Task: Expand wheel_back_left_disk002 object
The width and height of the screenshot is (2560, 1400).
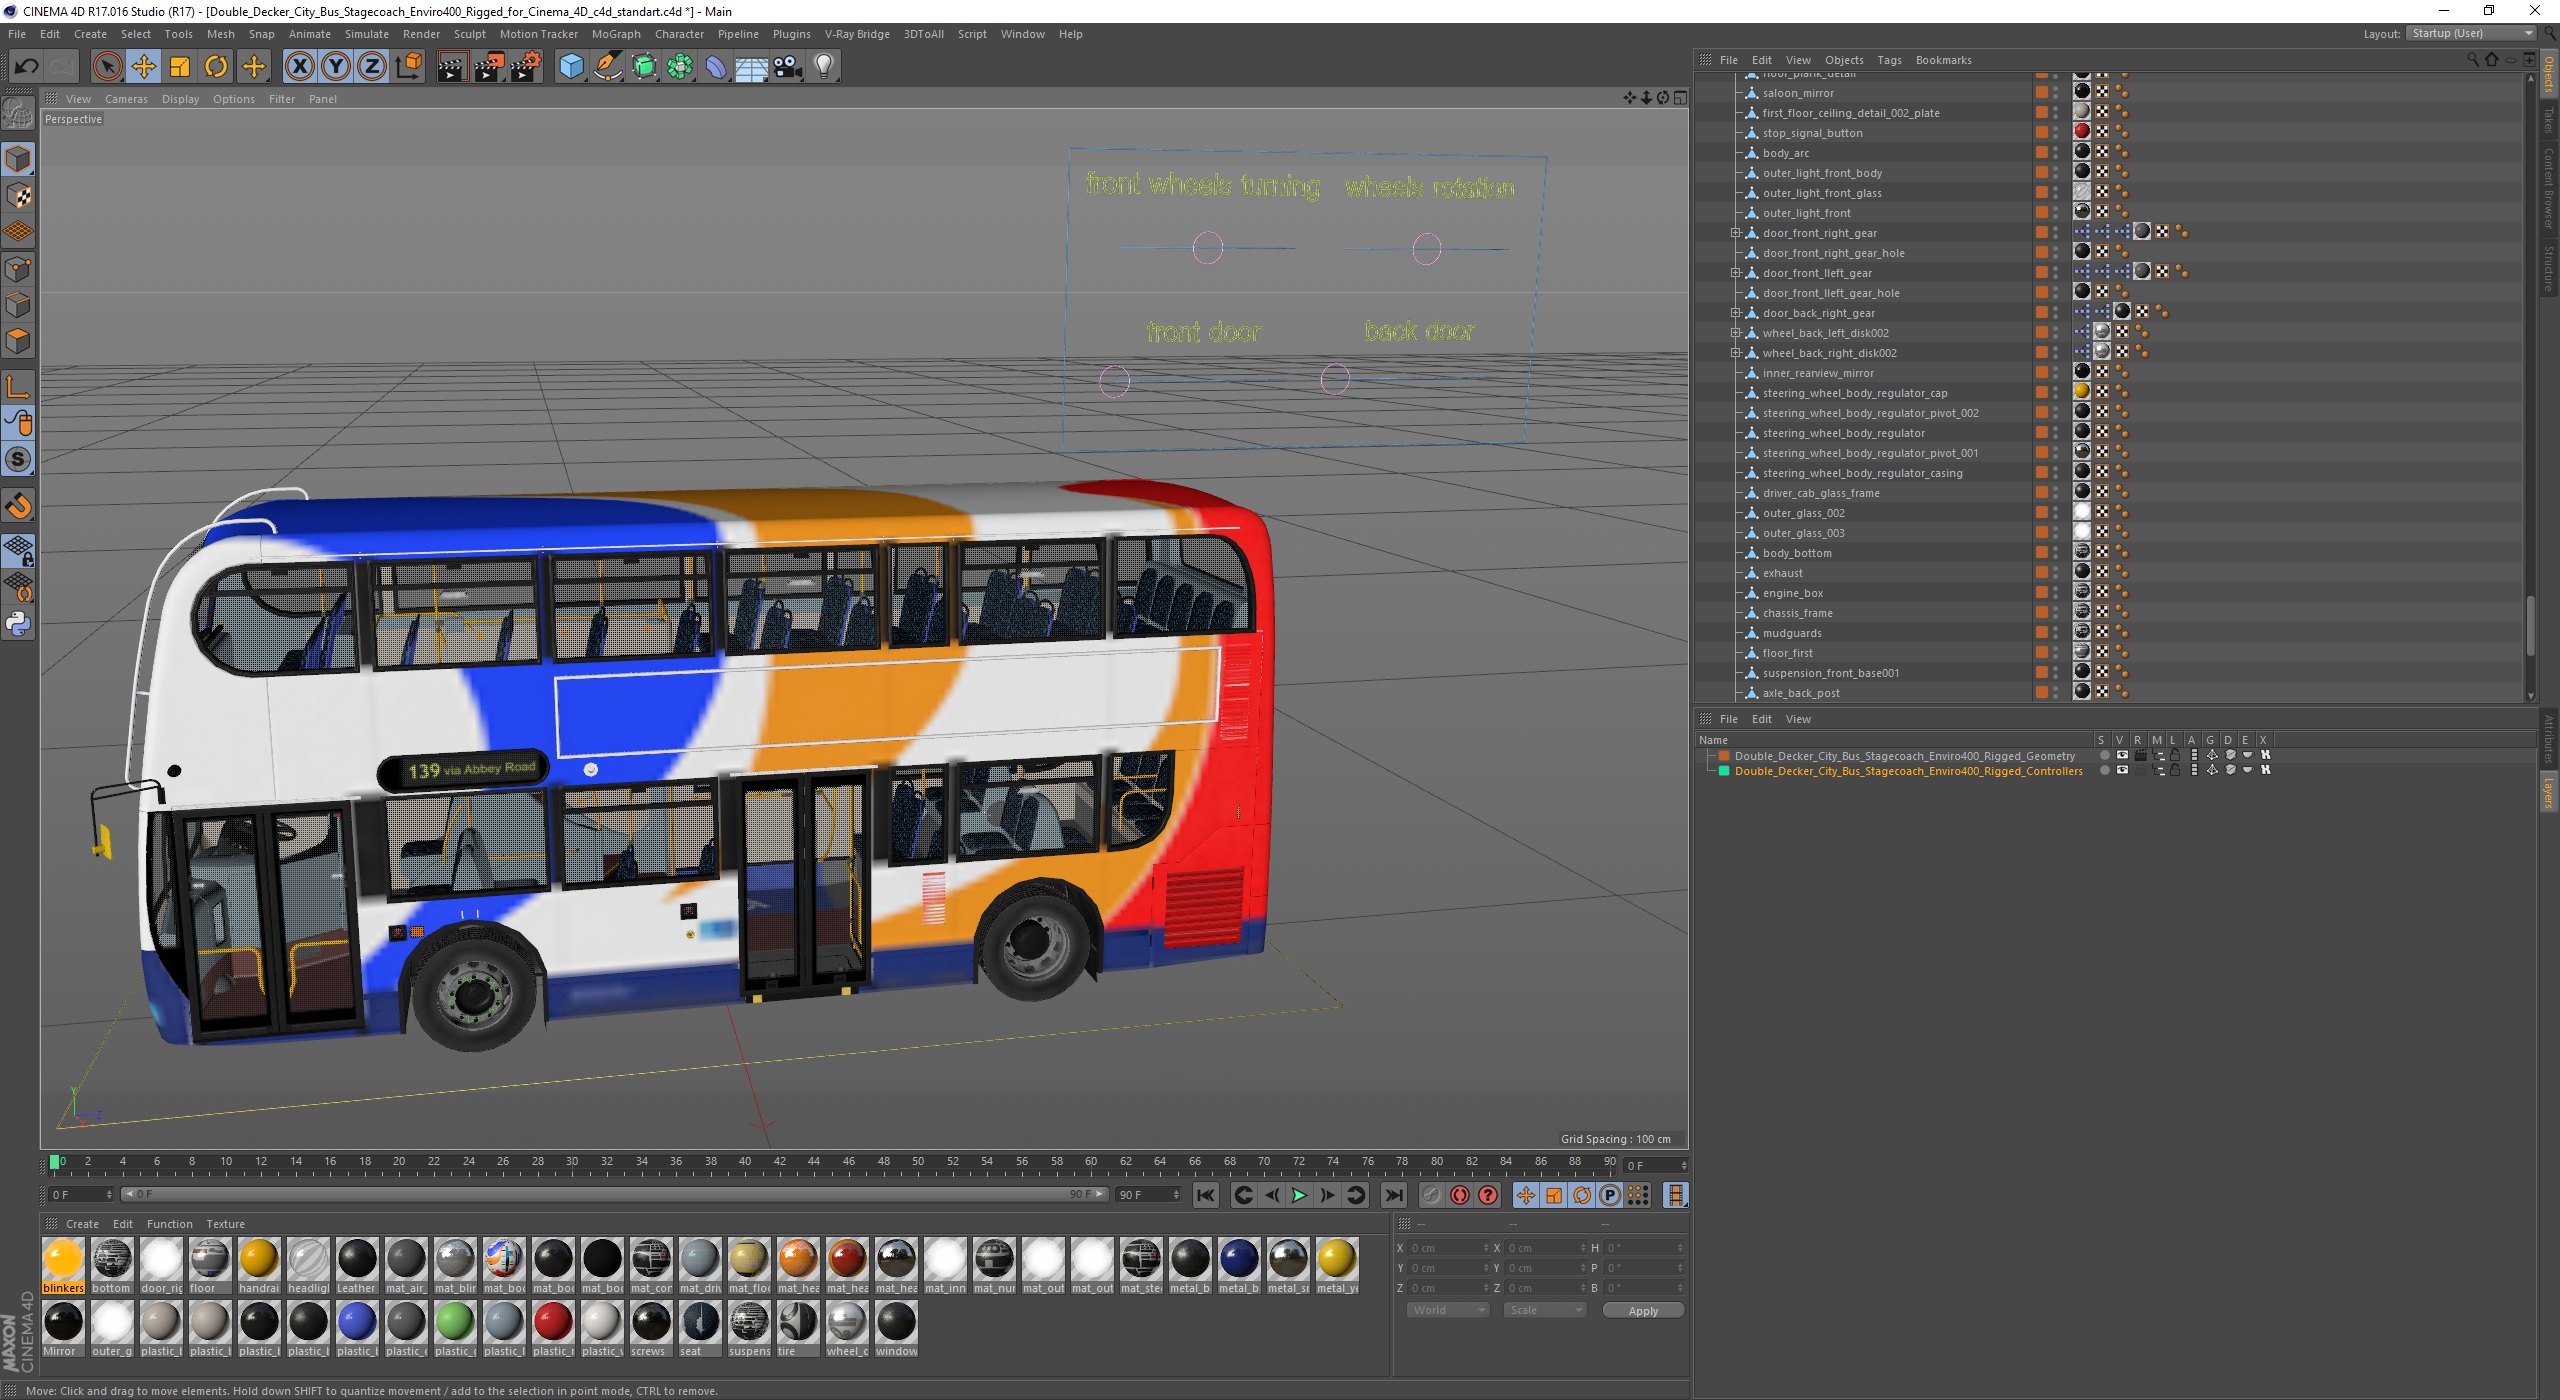Action: click(1736, 333)
